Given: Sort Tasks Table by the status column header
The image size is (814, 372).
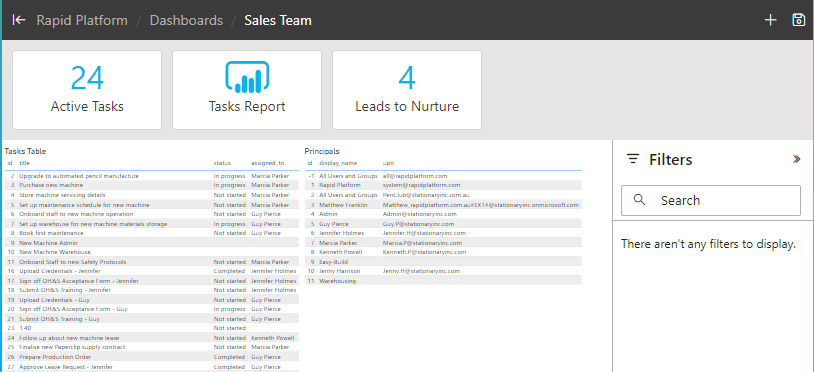Looking at the screenshot, I should (222, 163).
